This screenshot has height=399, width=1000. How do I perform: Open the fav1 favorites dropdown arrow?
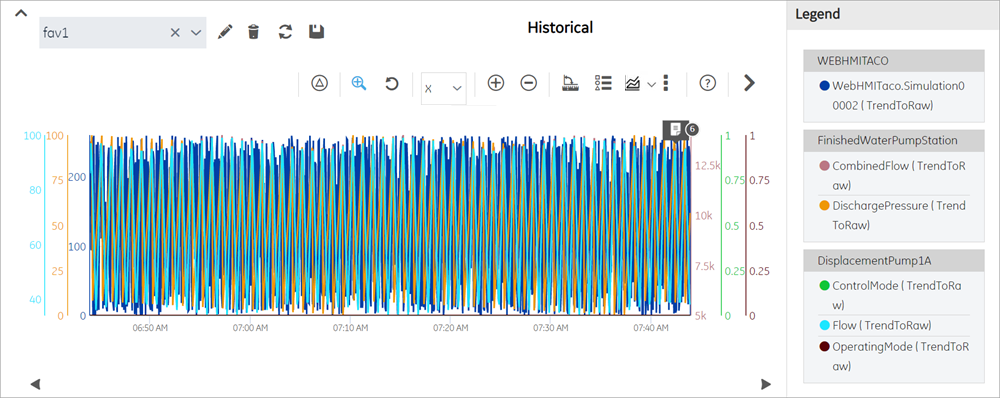pyautogui.click(x=196, y=33)
